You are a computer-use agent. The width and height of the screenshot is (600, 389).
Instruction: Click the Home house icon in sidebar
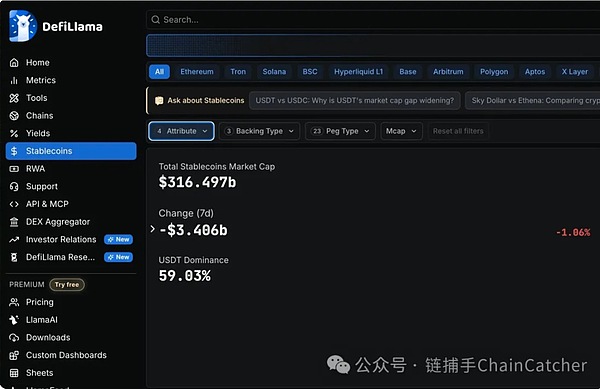pyautogui.click(x=14, y=63)
